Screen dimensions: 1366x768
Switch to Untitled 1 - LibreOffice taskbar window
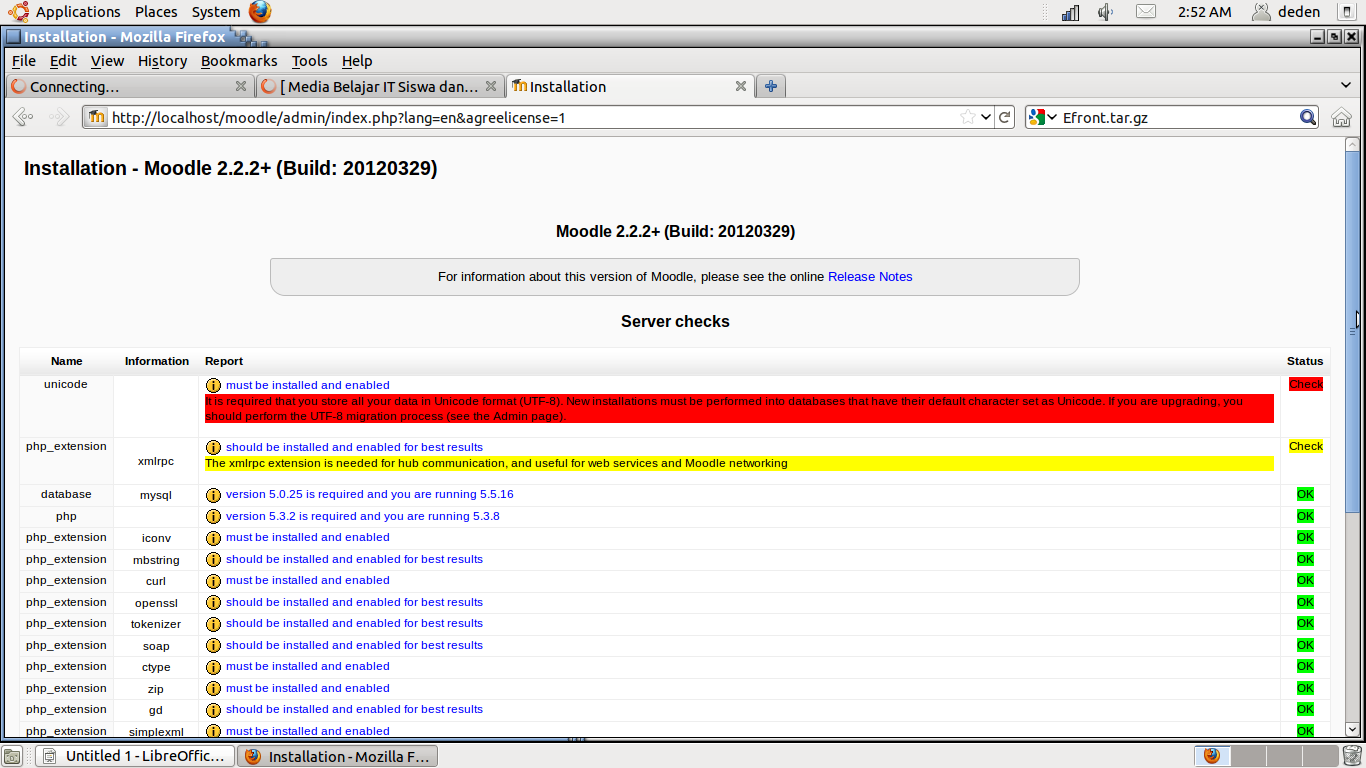[136, 756]
